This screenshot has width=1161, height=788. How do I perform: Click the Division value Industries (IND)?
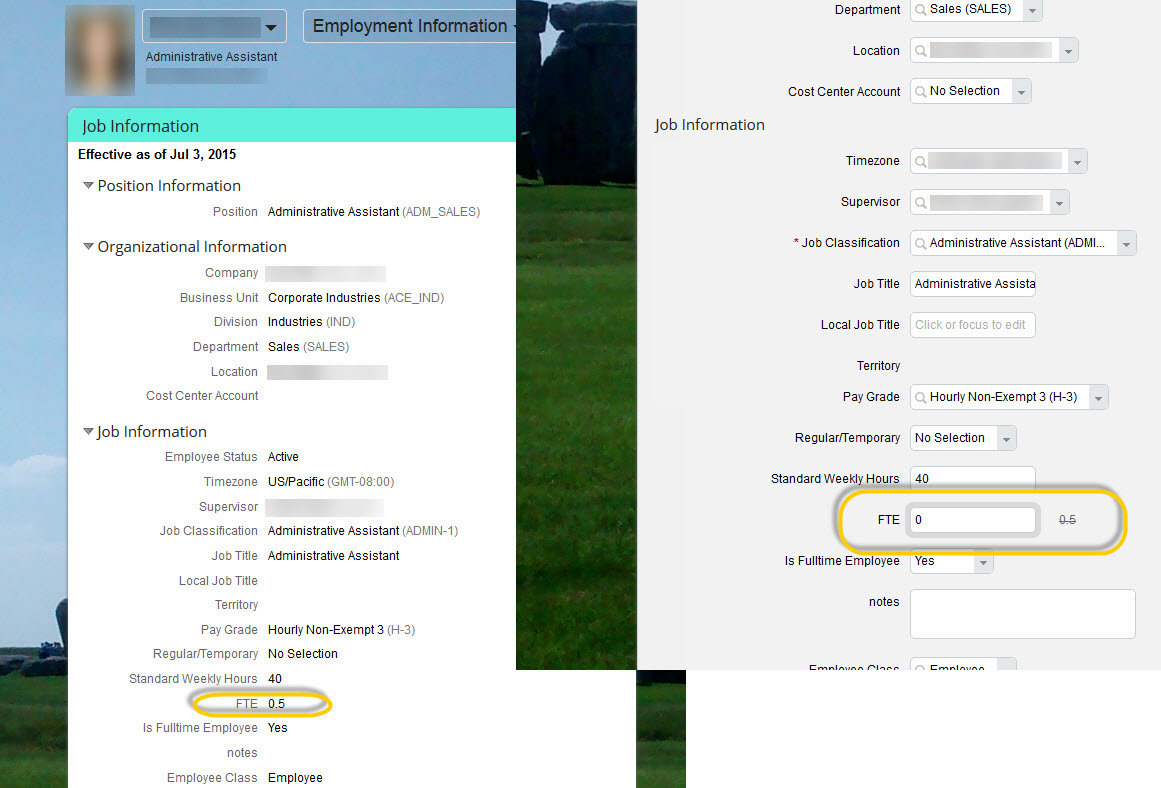(311, 322)
